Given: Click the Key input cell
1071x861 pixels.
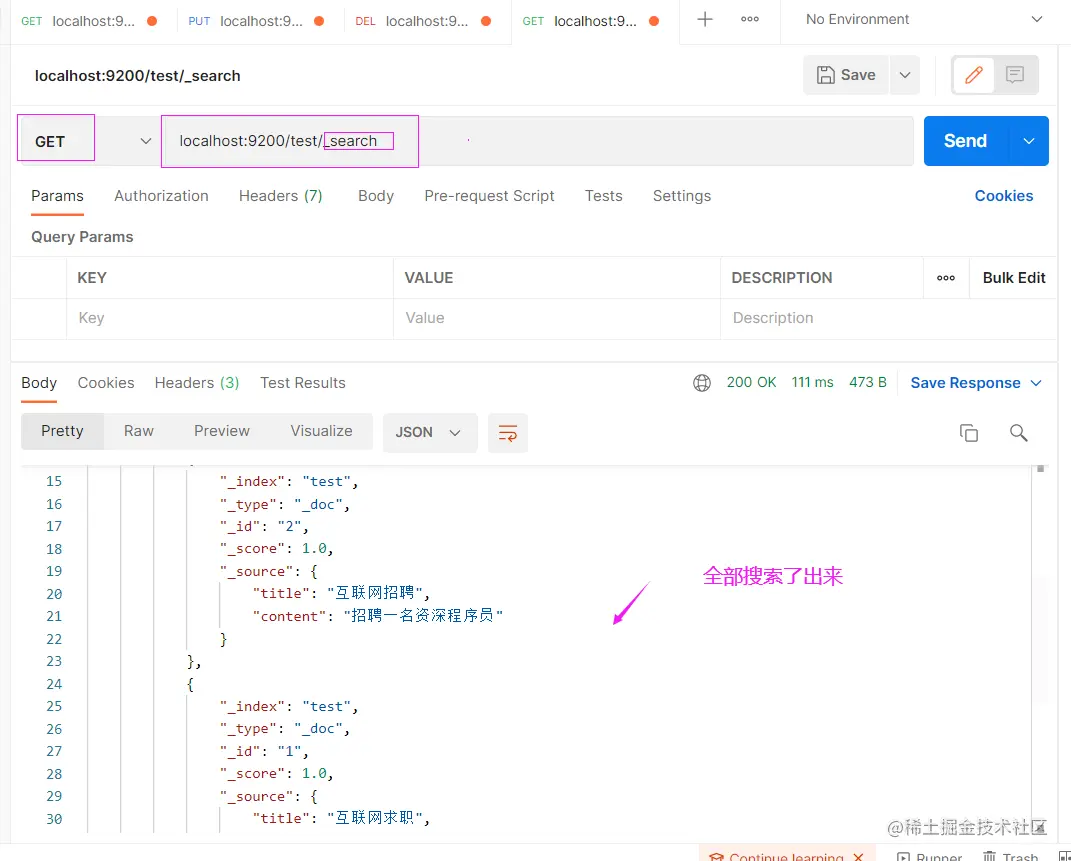Looking at the screenshot, I should point(230,318).
